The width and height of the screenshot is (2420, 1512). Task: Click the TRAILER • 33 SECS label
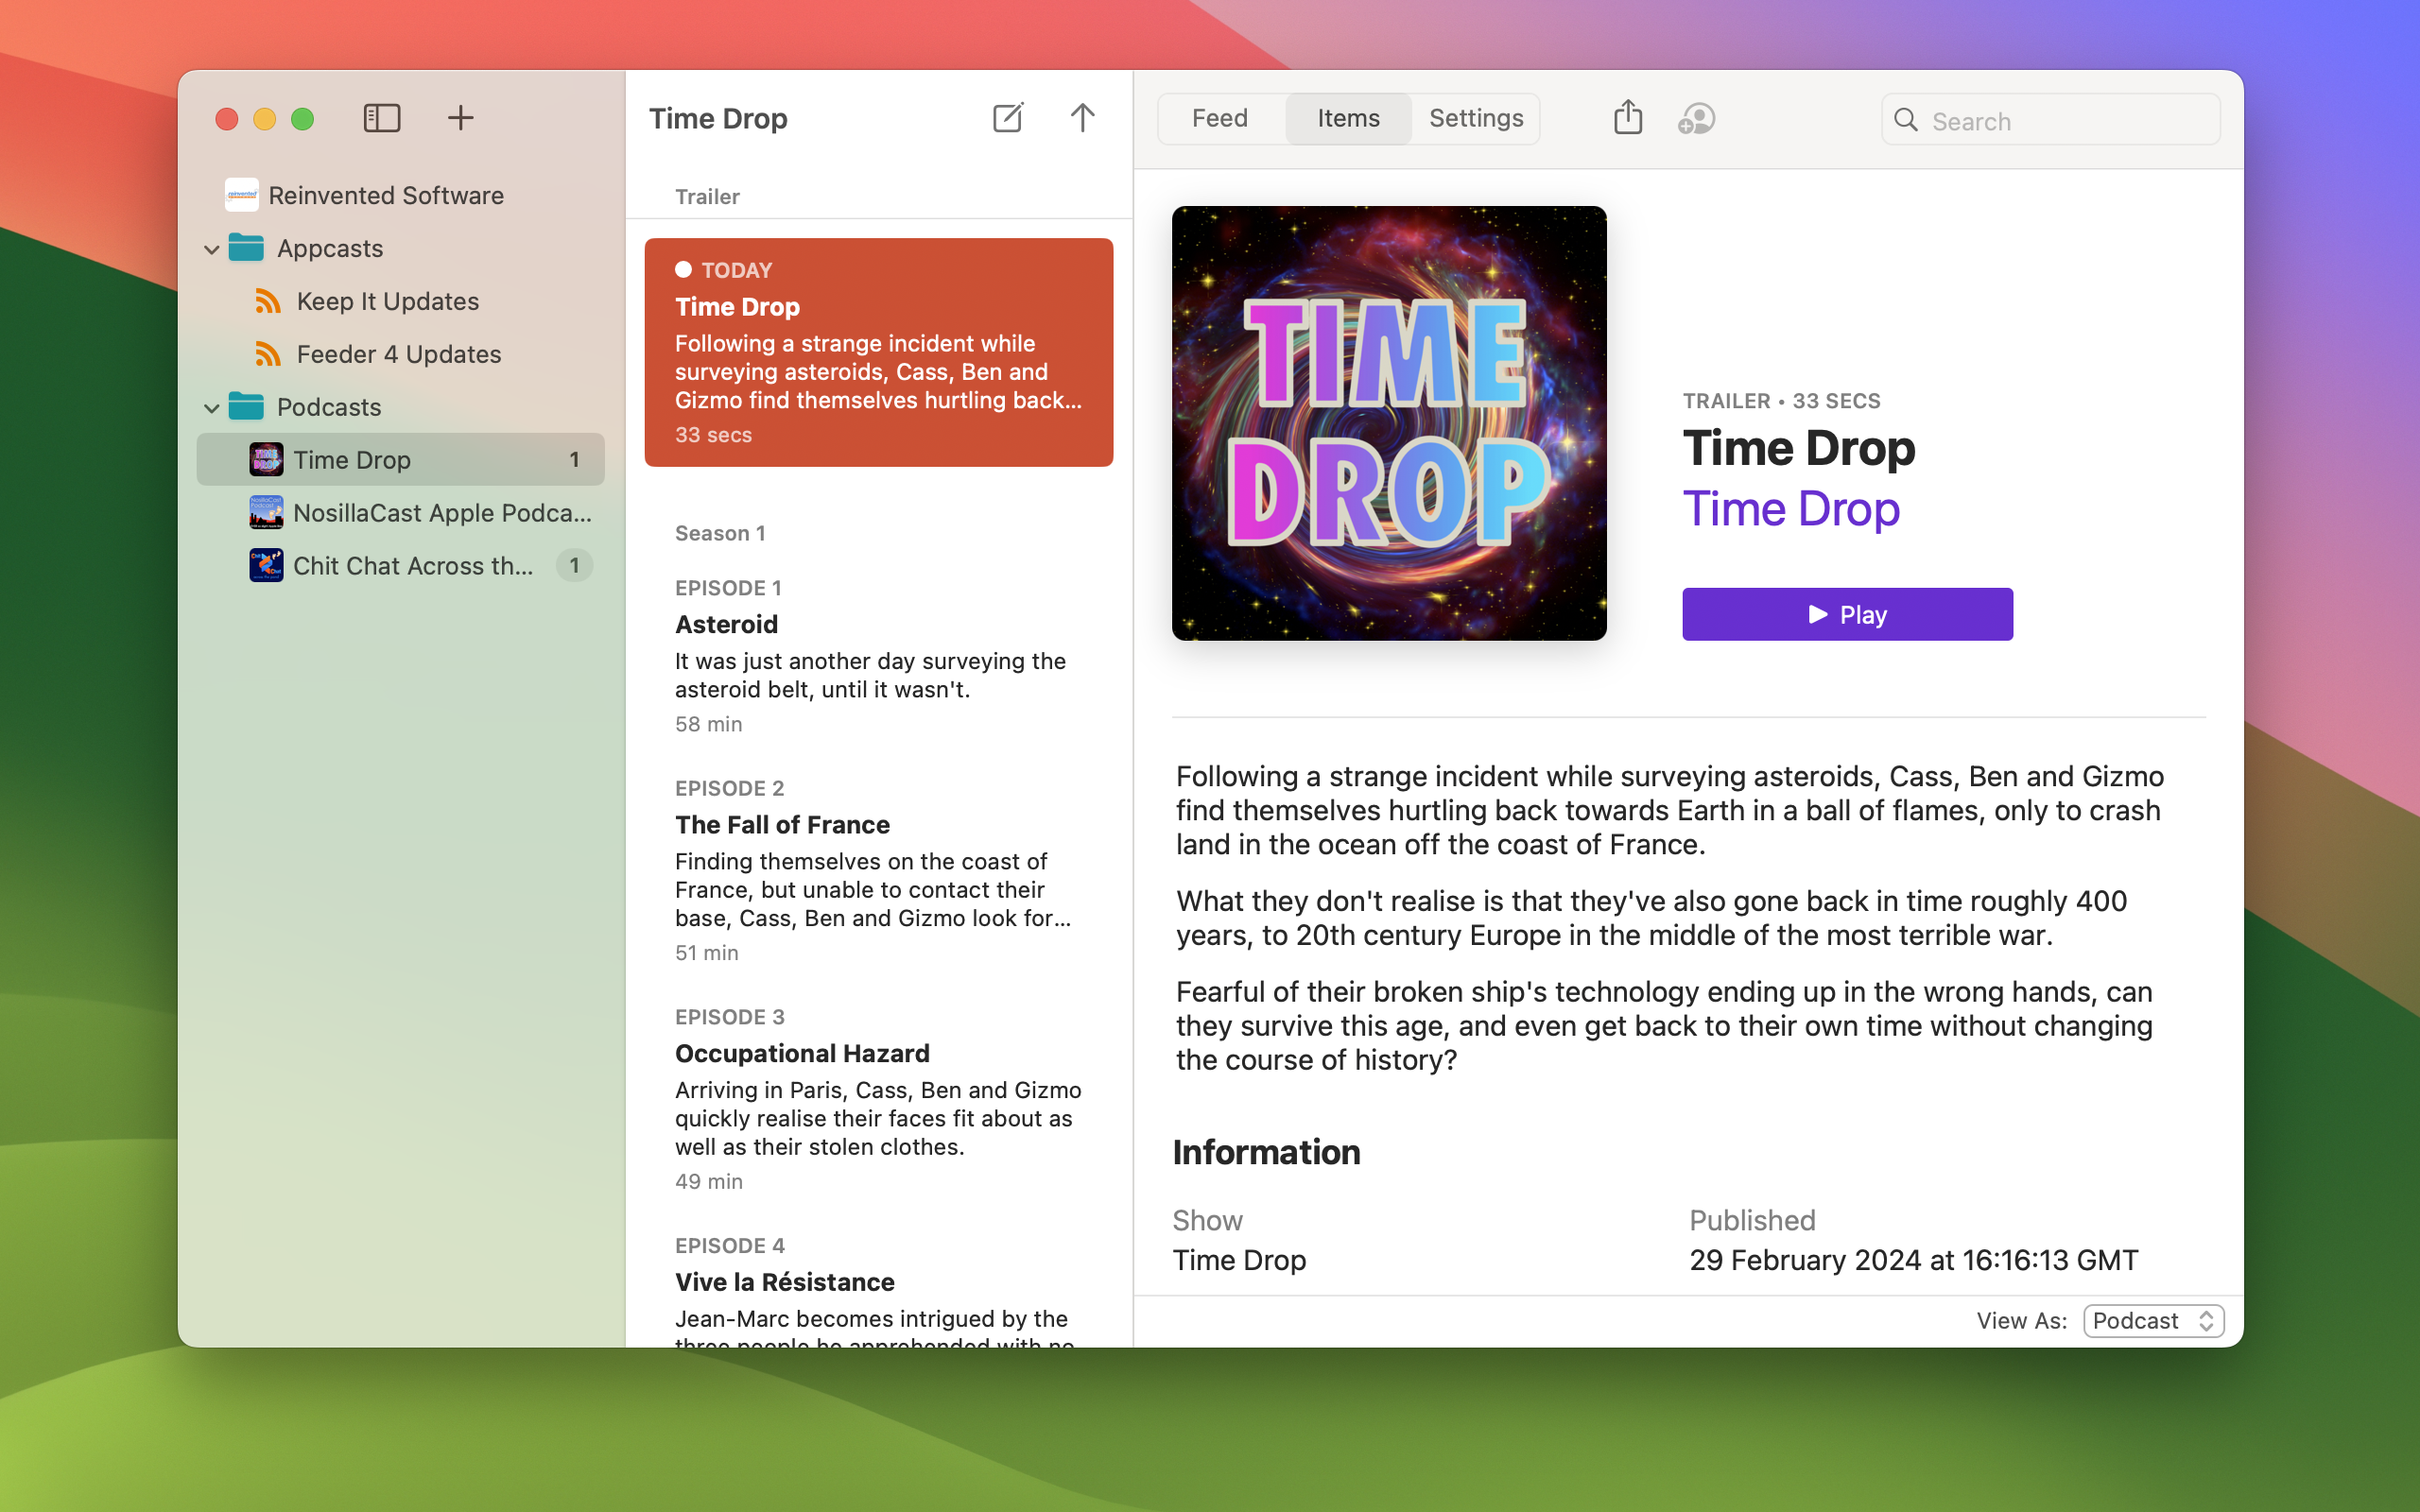[1781, 401]
